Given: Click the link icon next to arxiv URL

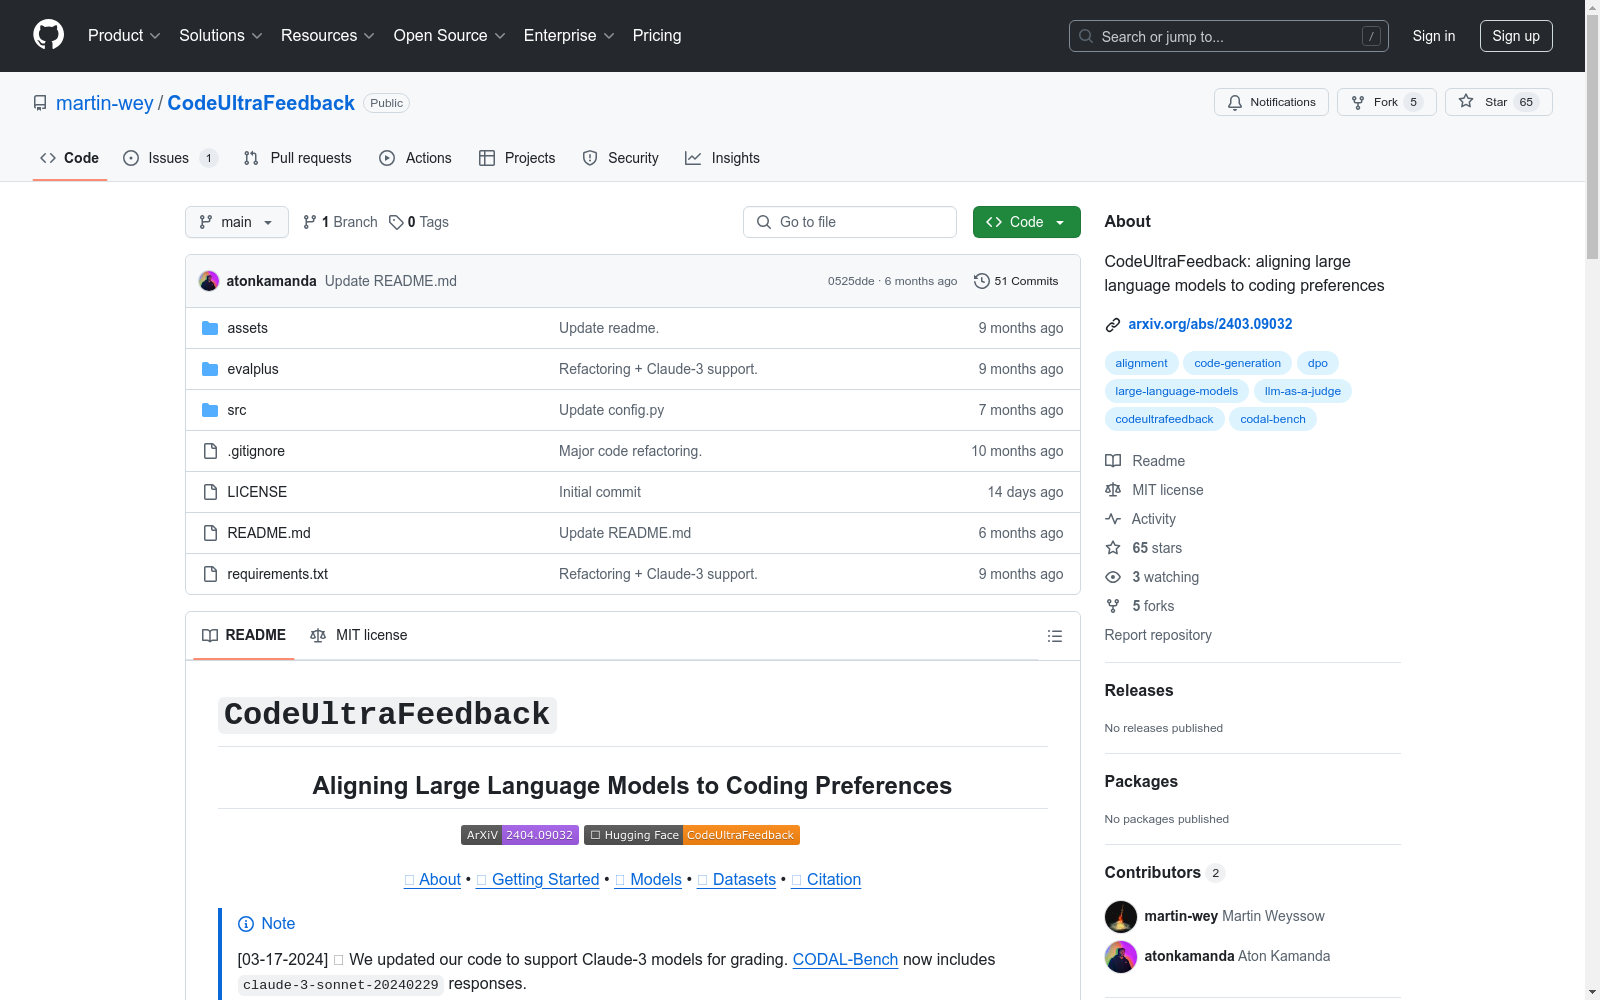Looking at the screenshot, I should [1113, 324].
